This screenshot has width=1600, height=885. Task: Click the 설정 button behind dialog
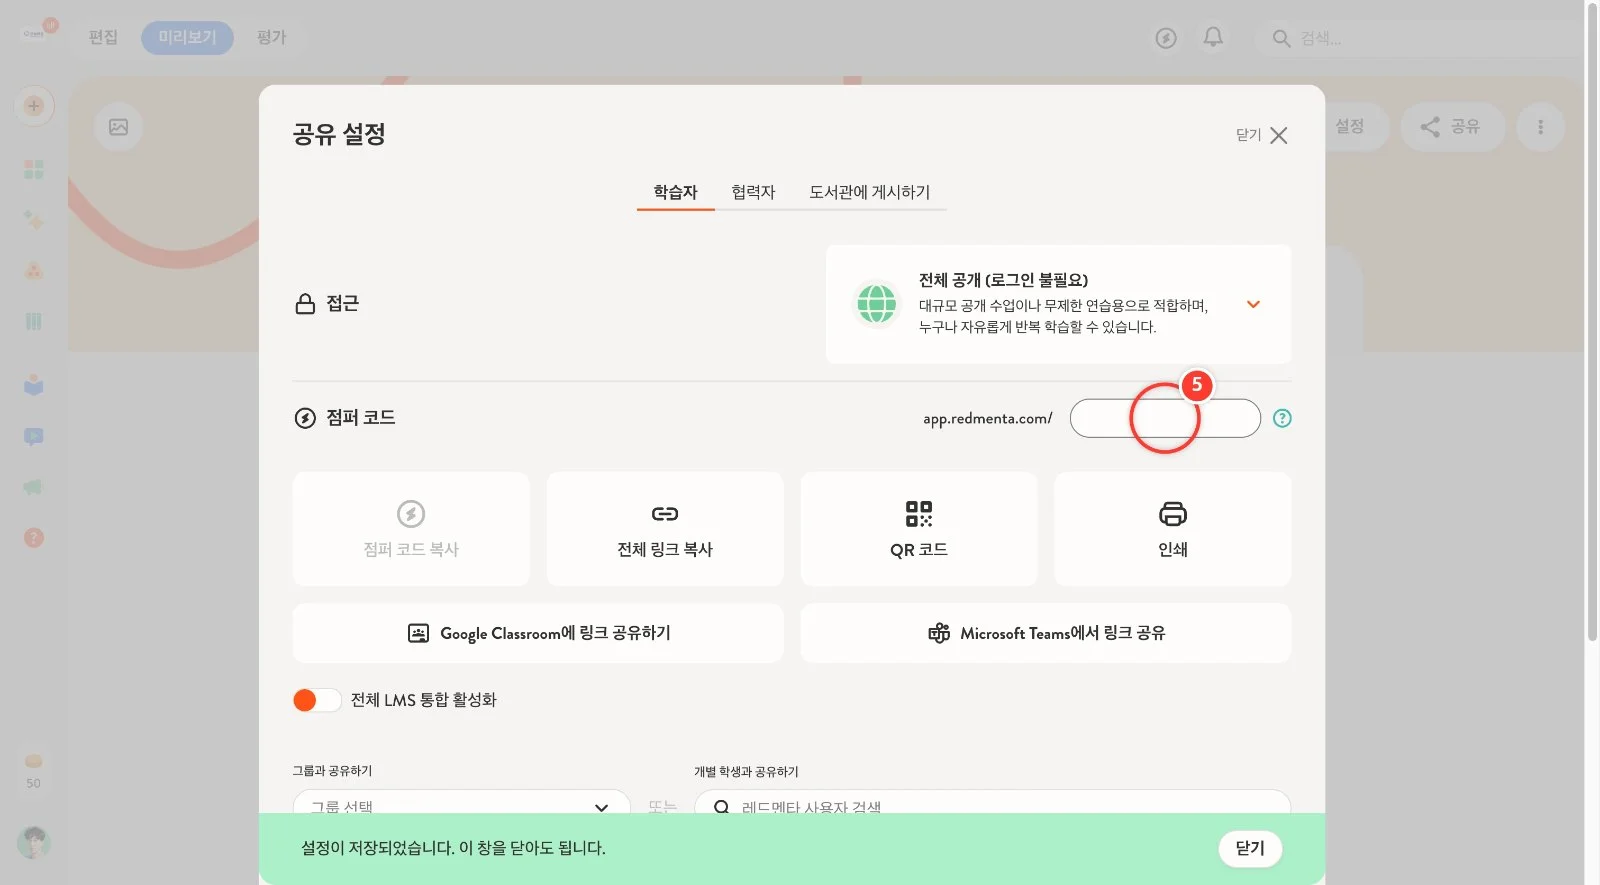coord(1350,126)
